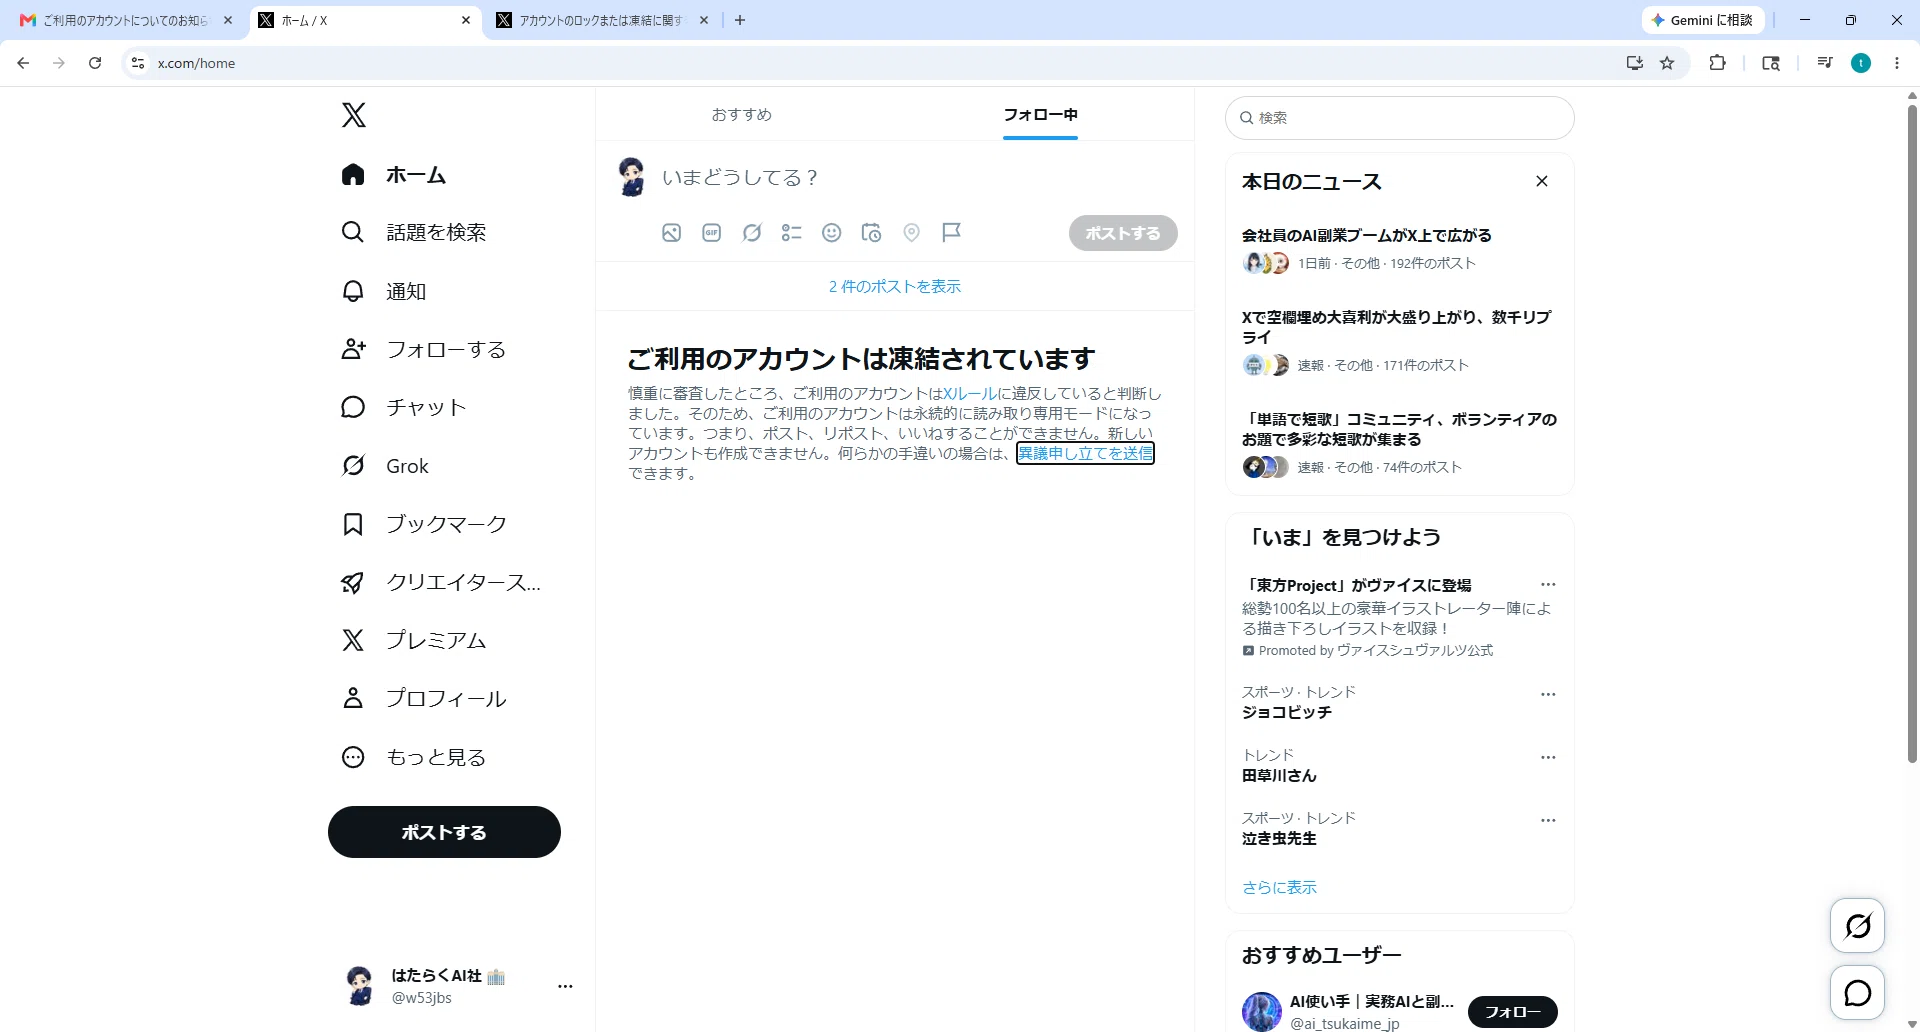1920x1032 pixels.
Task: Reload the x.com page
Action: click(95, 63)
